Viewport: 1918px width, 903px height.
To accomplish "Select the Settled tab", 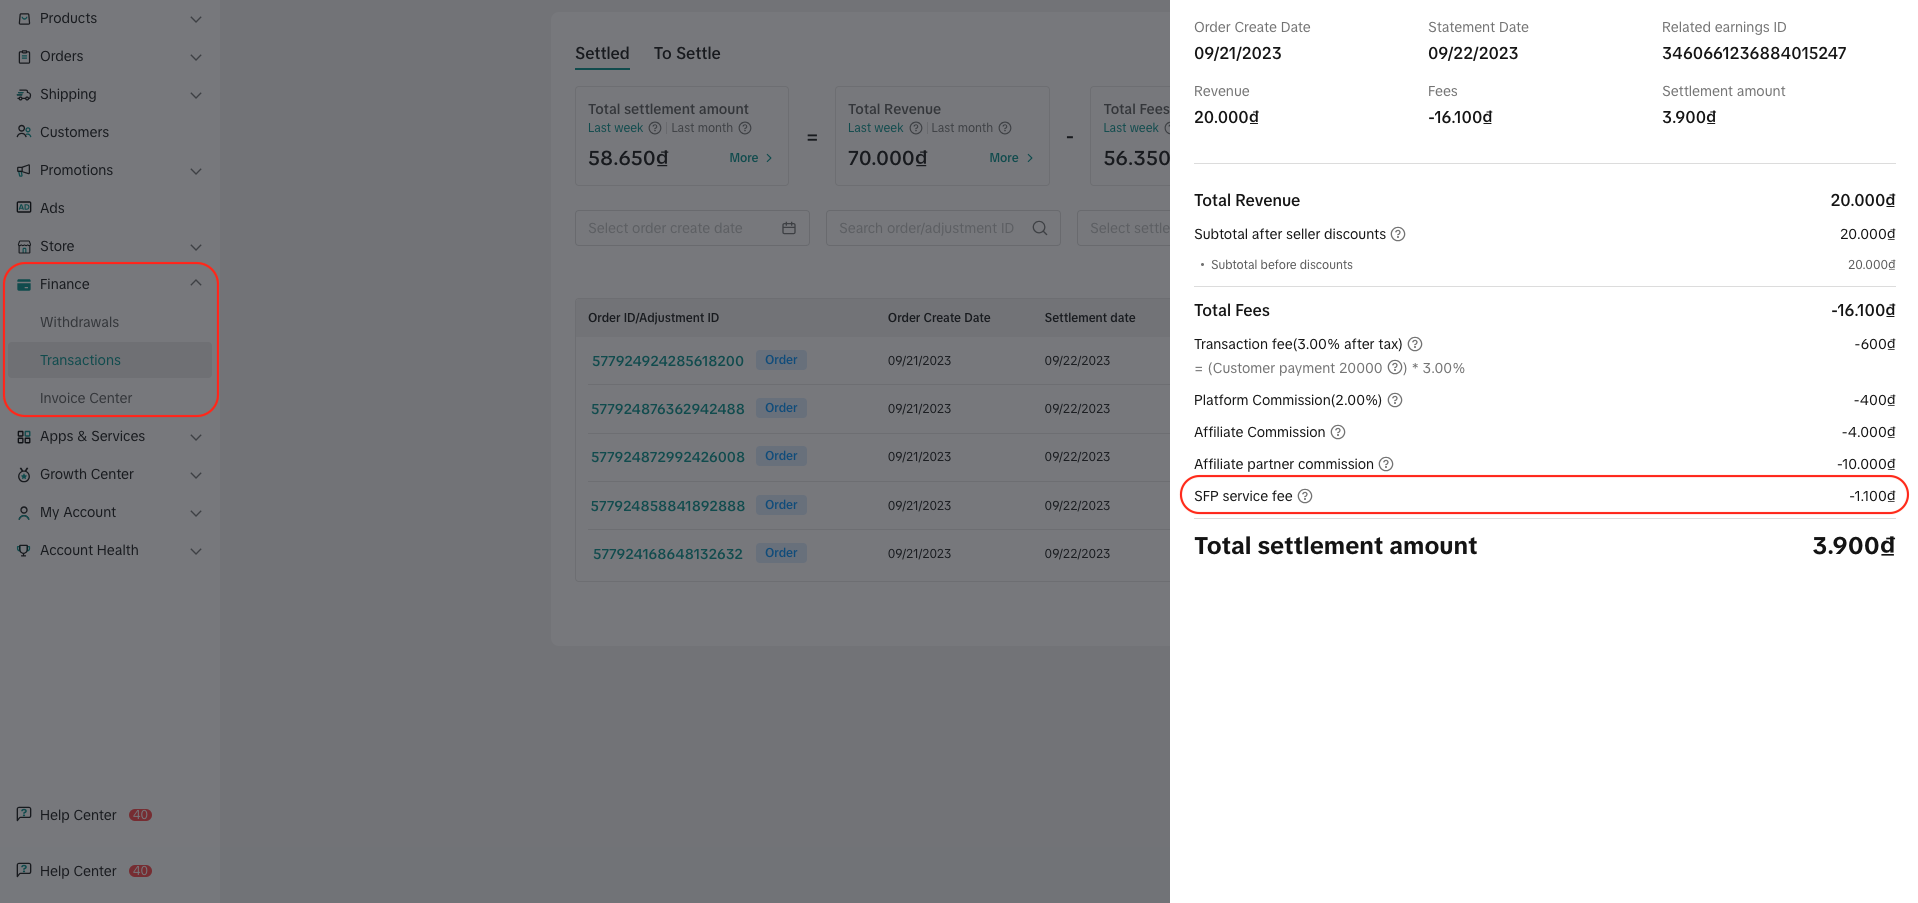I will [602, 54].
